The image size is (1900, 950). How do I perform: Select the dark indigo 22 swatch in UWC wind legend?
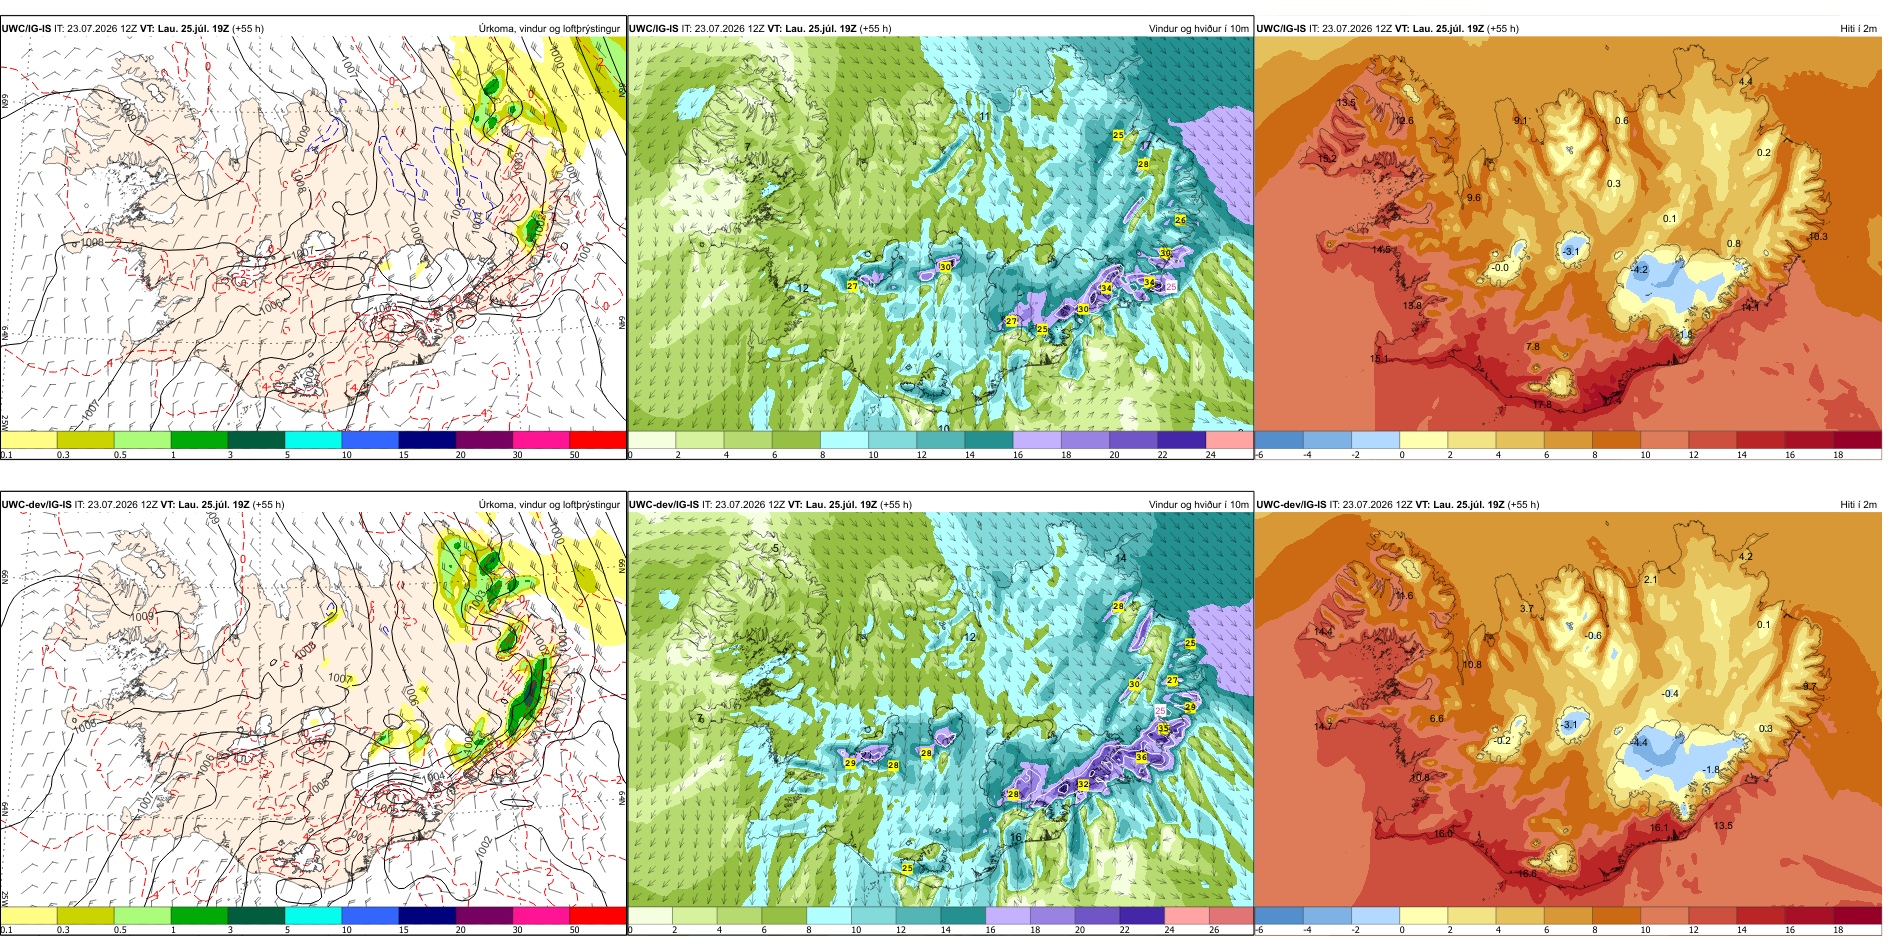pyautogui.click(x=1181, y=439)
